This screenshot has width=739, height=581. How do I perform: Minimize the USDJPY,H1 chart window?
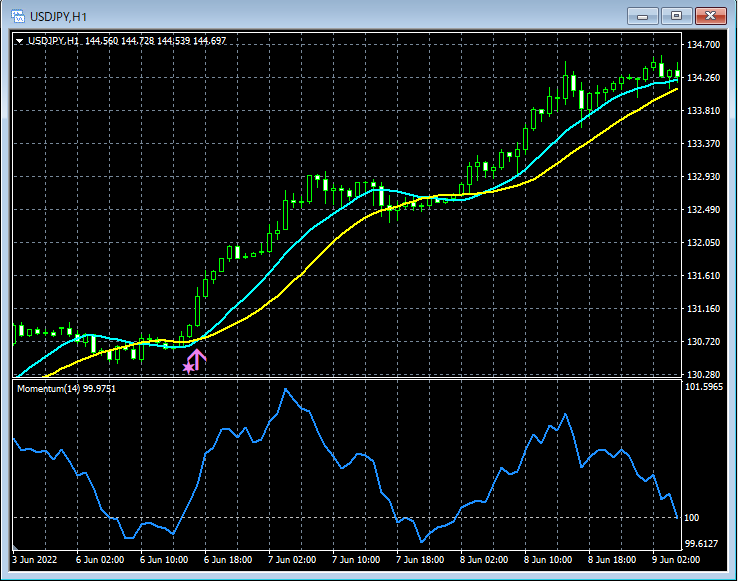coord(642,16)
